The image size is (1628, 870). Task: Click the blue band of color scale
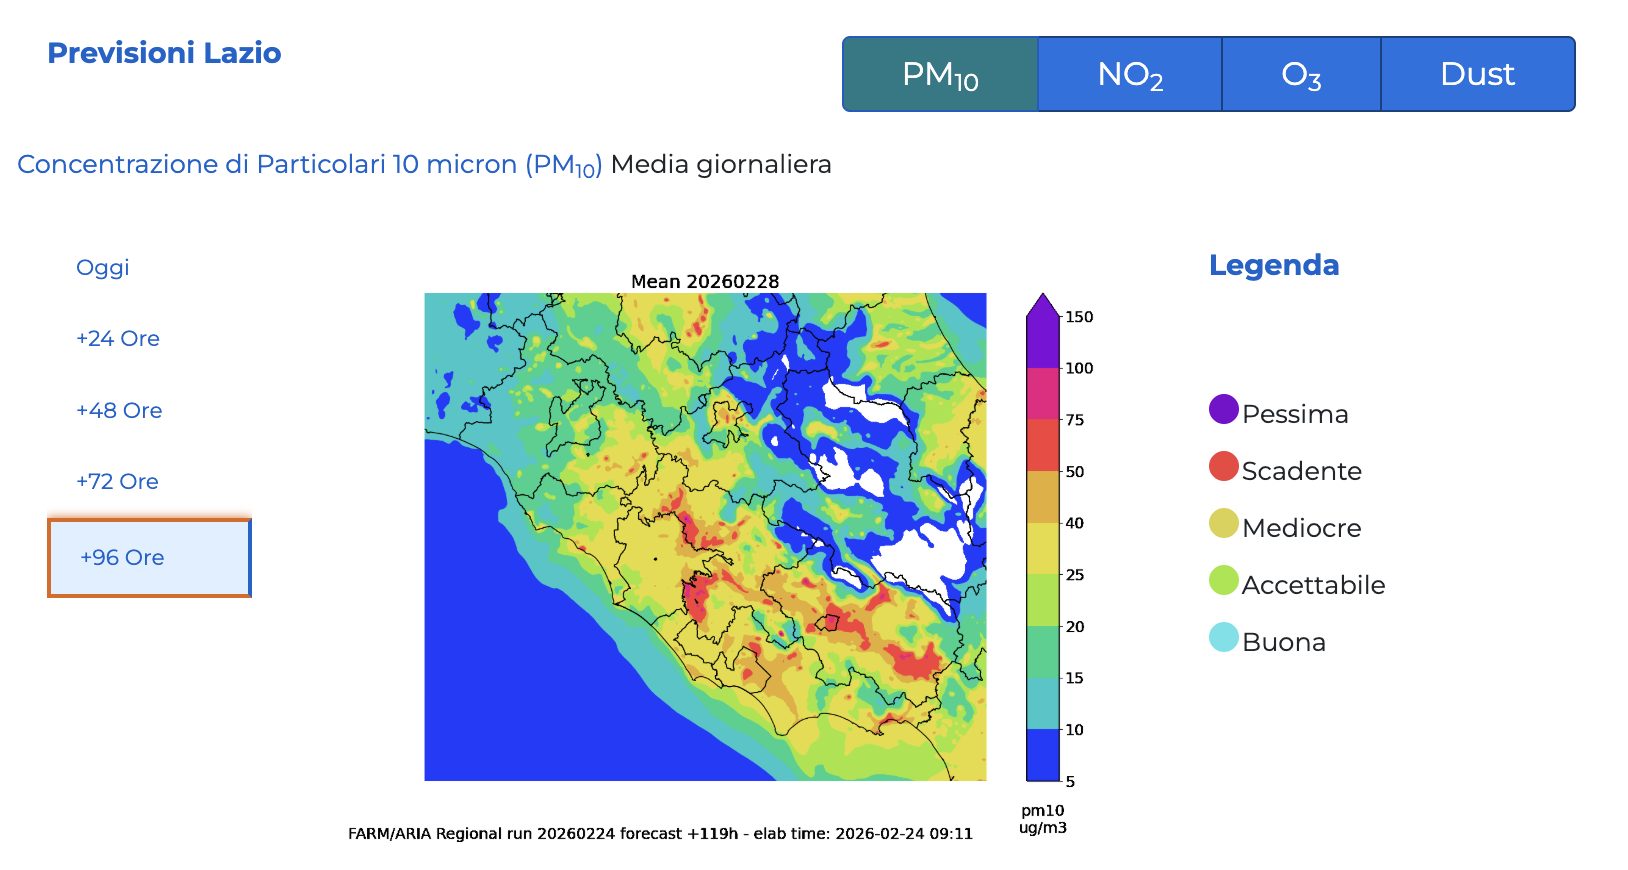(x=1042, y=755)
